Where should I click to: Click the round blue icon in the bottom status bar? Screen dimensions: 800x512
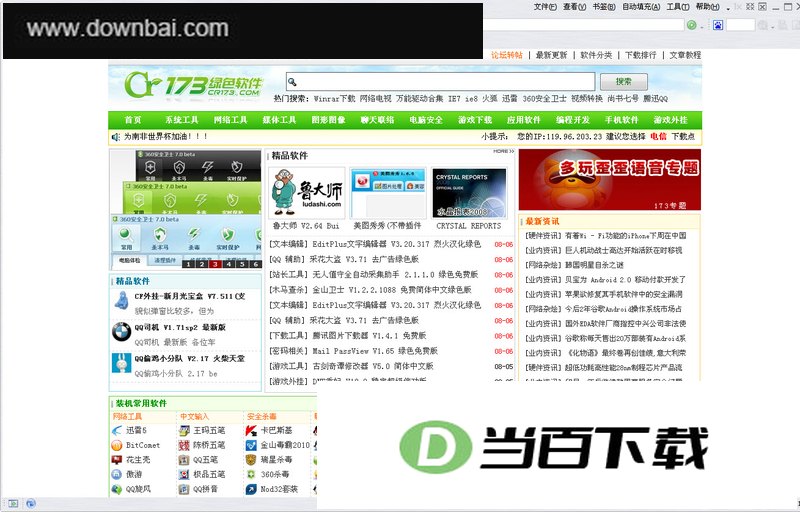coord(31,503)
